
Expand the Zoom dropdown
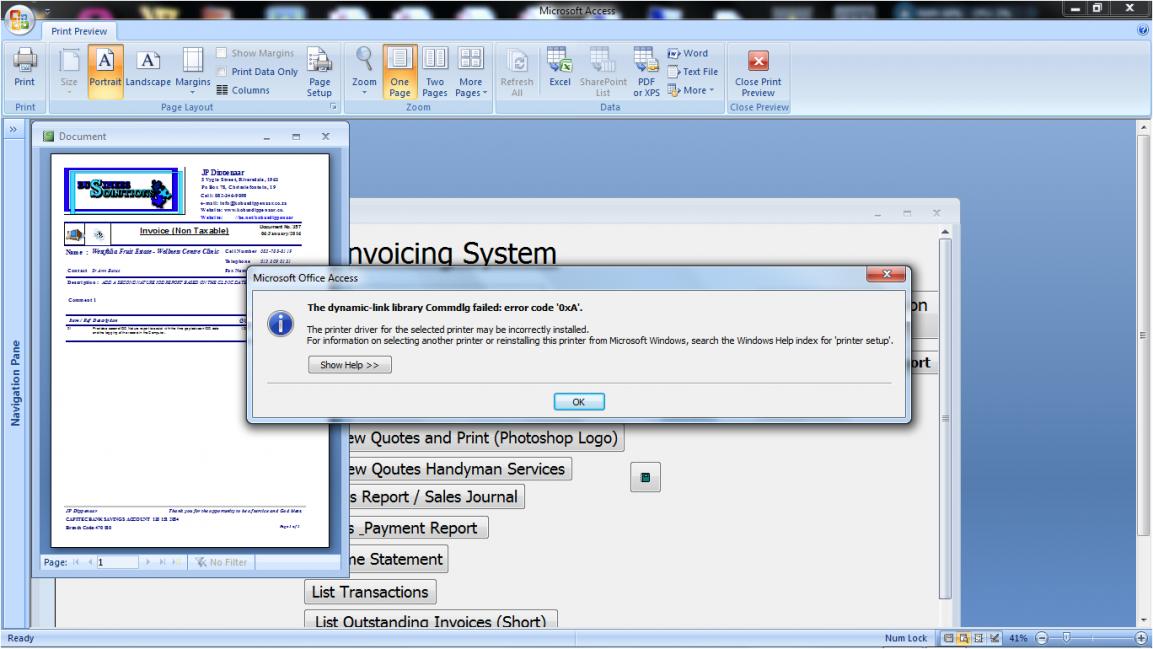pyautogui.click(x=364, y=71)
